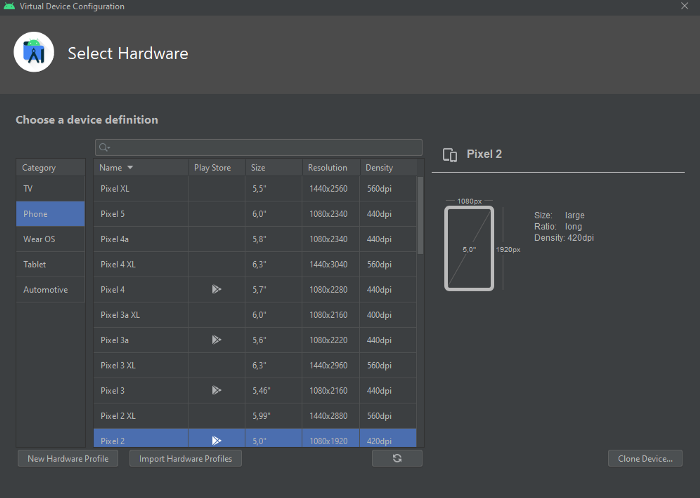Click the Android Studio logo in header
700x498 pixels.
[34, 52]
